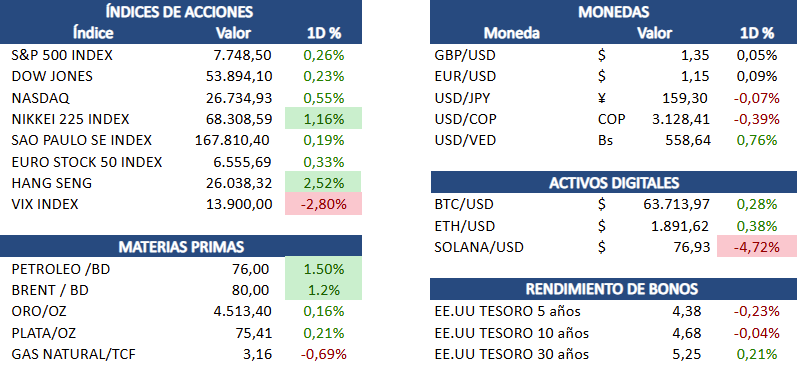Select the USD/JPY yen symbol cell
The height and width of the screenshot is (376, 797).
[x=602, y=98]
